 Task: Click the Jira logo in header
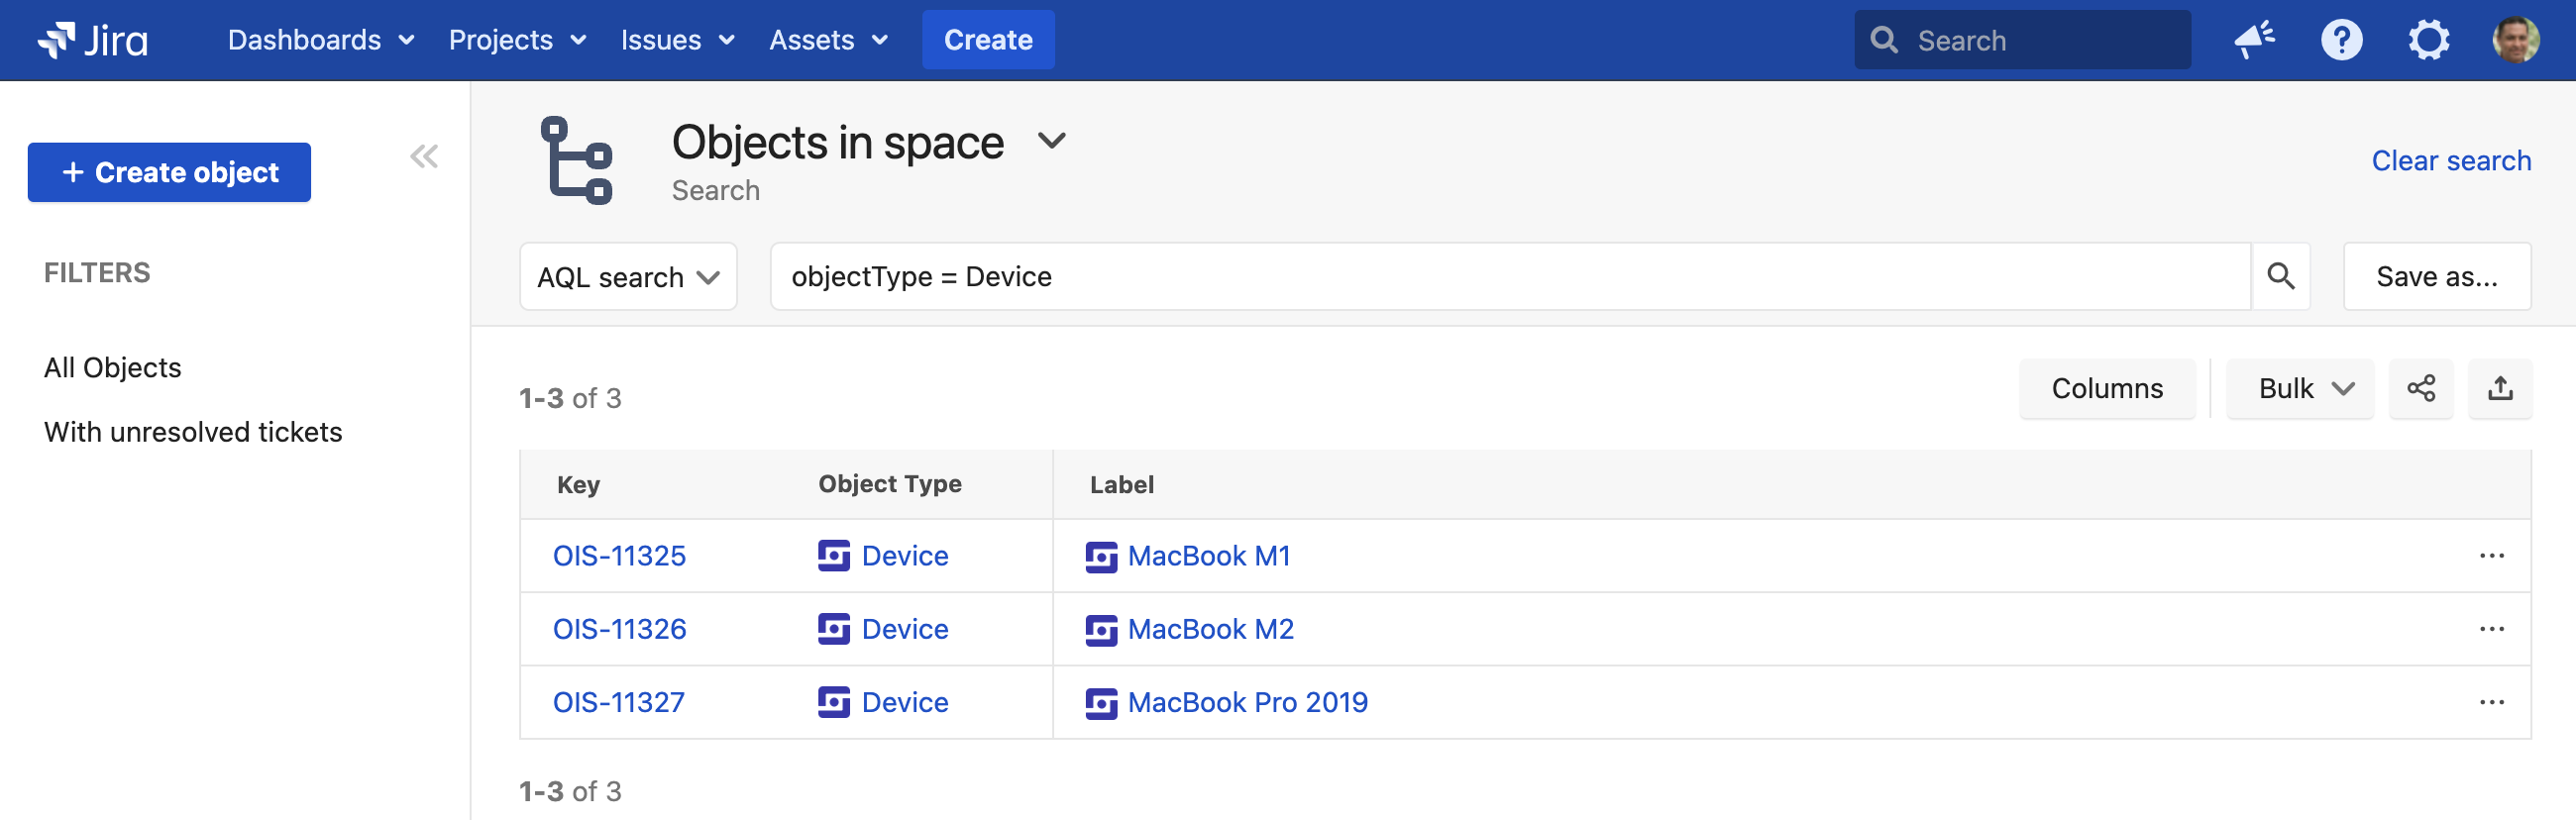pyautogui.click(x=92, y=40)
